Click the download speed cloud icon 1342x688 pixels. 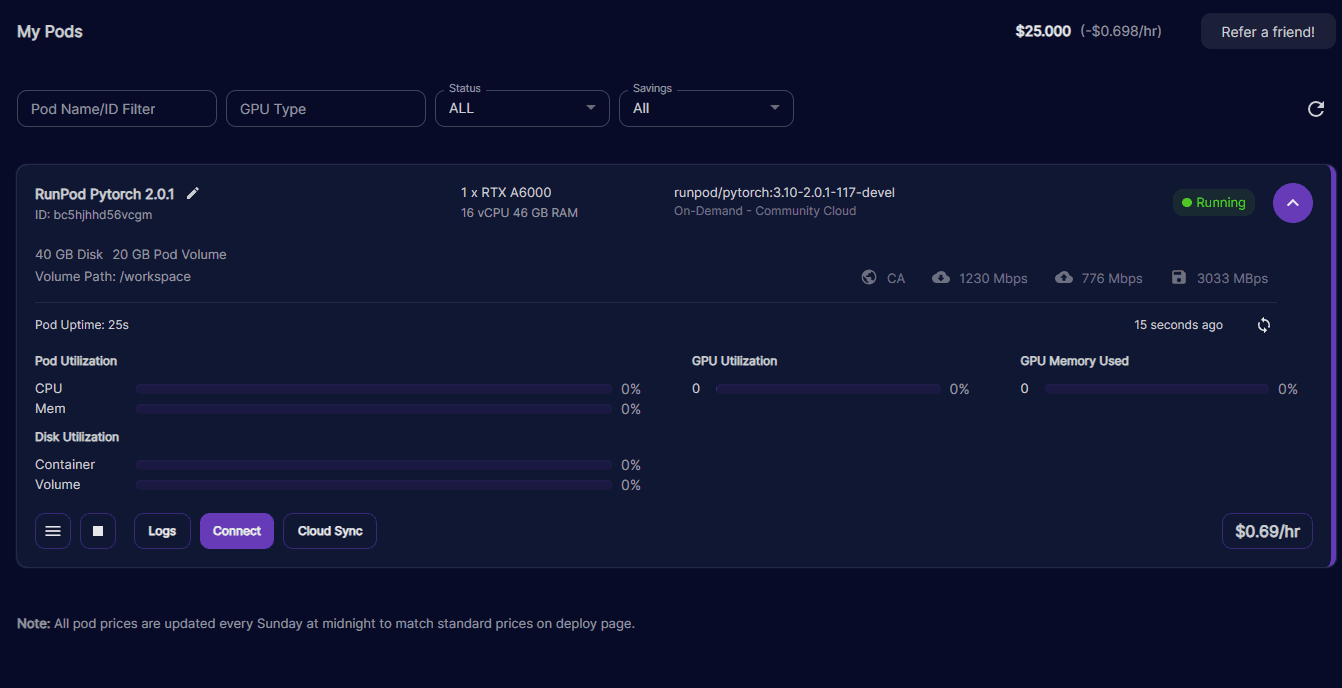[x=941, y=277]
